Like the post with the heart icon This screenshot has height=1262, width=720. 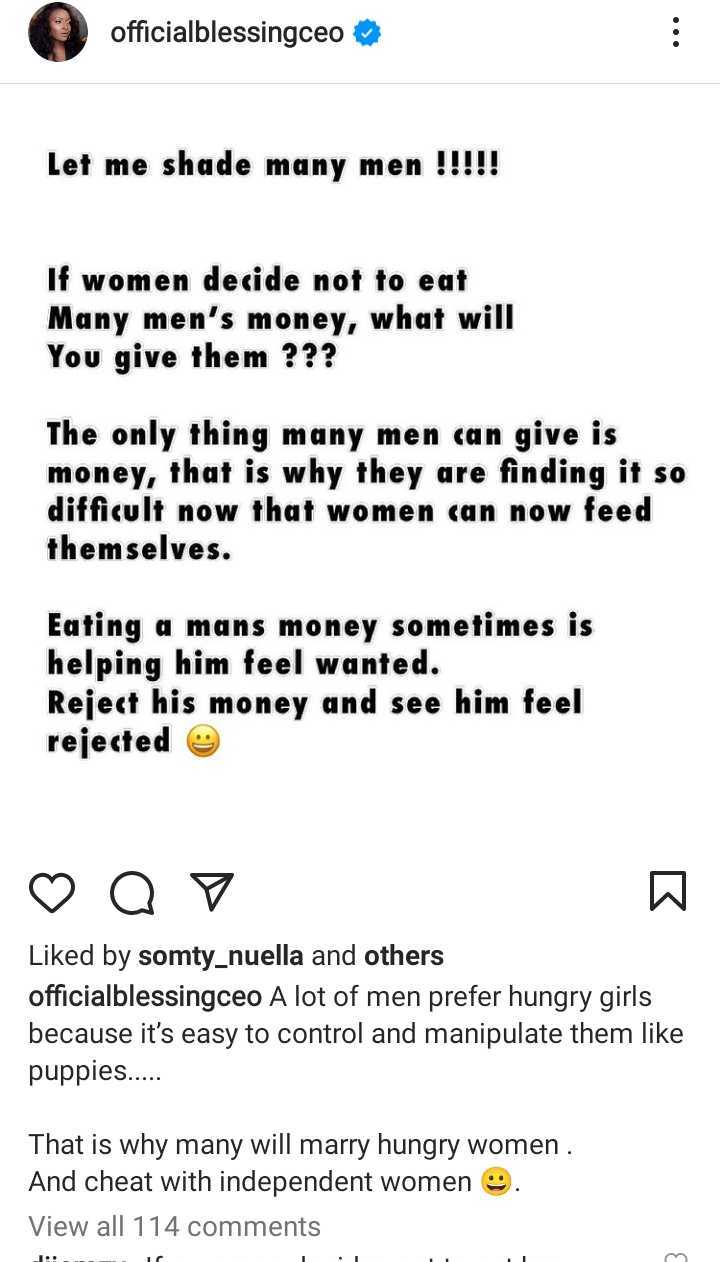click(52, 892)
